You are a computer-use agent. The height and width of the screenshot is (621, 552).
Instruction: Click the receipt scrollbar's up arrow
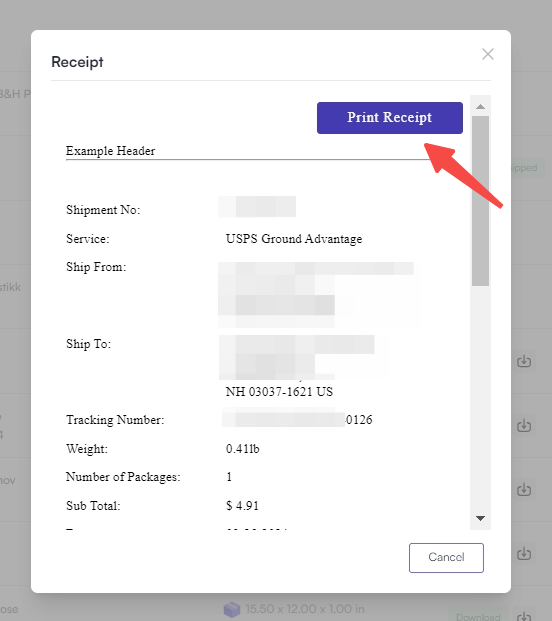[480, 107]
